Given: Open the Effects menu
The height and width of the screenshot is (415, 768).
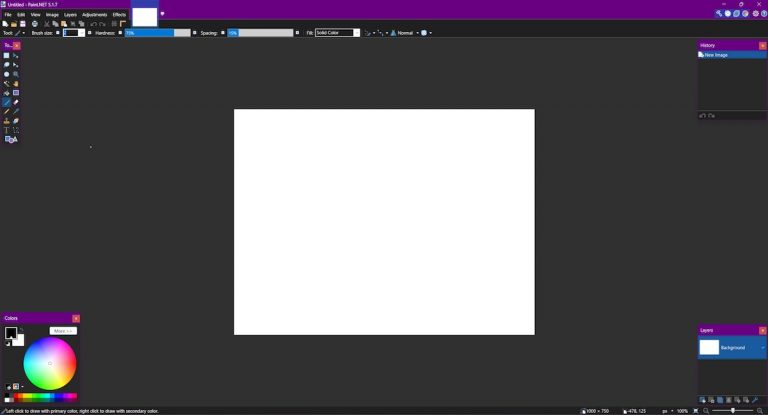Looking at the screenshot, I should coord(119,15).
